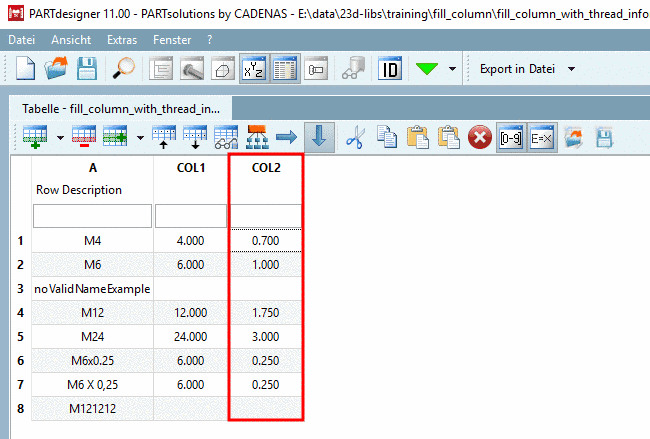Click the COL2 column header

coord(266,167)
